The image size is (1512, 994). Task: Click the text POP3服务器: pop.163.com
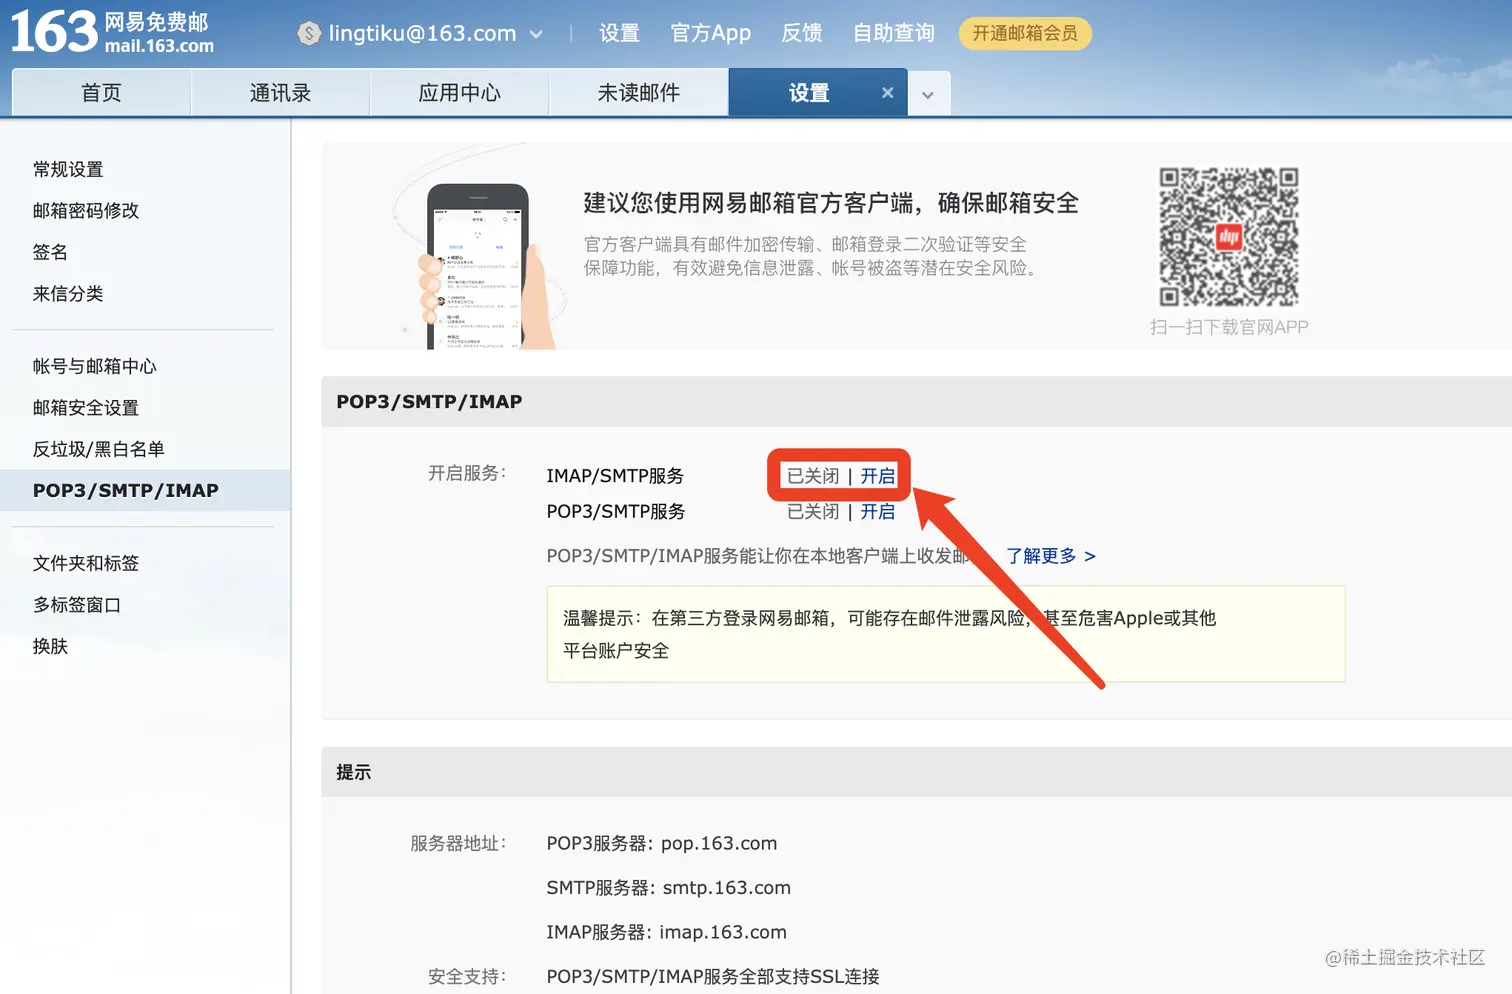(x=662, y=843)
